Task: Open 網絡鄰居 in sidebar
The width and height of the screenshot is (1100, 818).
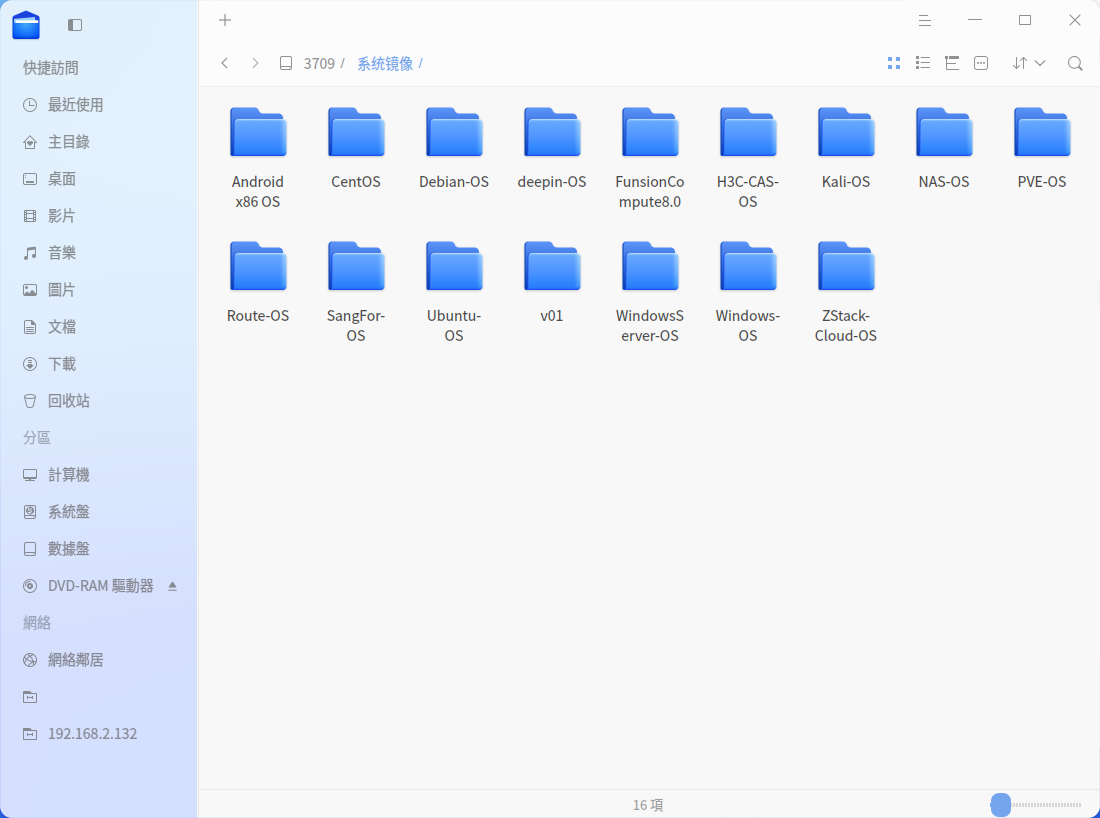Action: 98,660
